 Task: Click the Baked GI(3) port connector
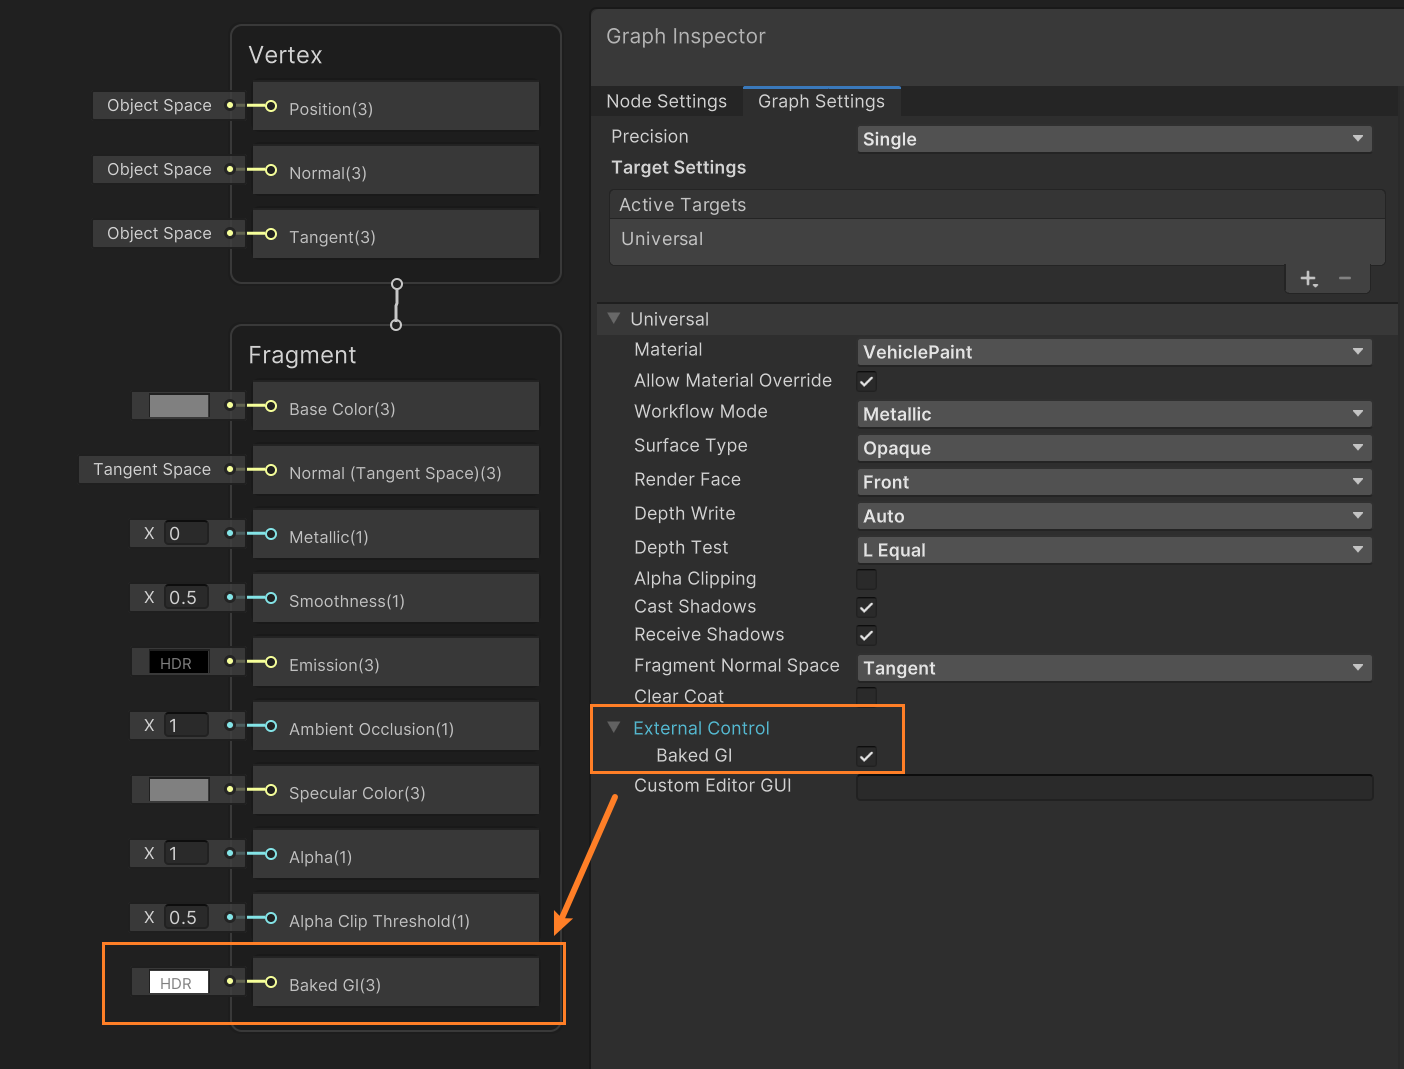click(270, 982)
